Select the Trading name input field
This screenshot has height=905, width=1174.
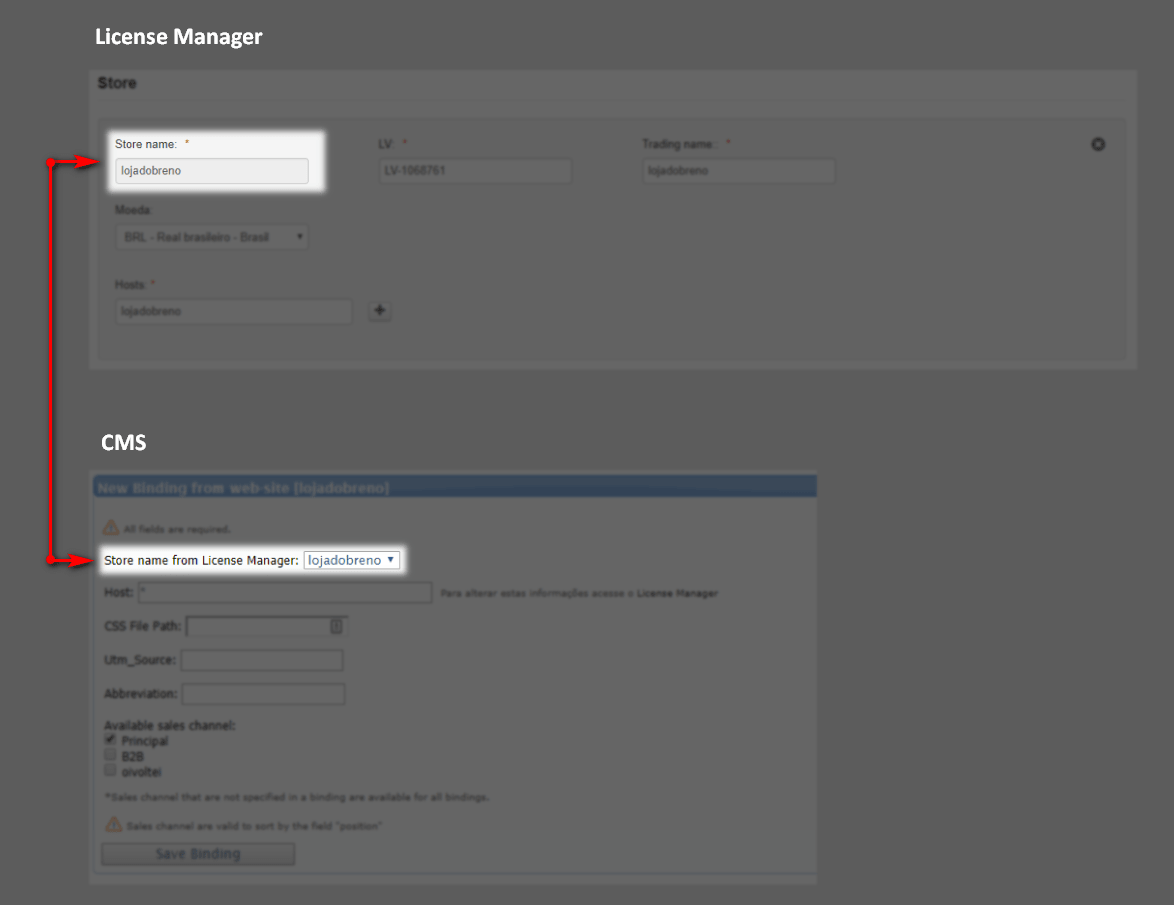[738, 171]
